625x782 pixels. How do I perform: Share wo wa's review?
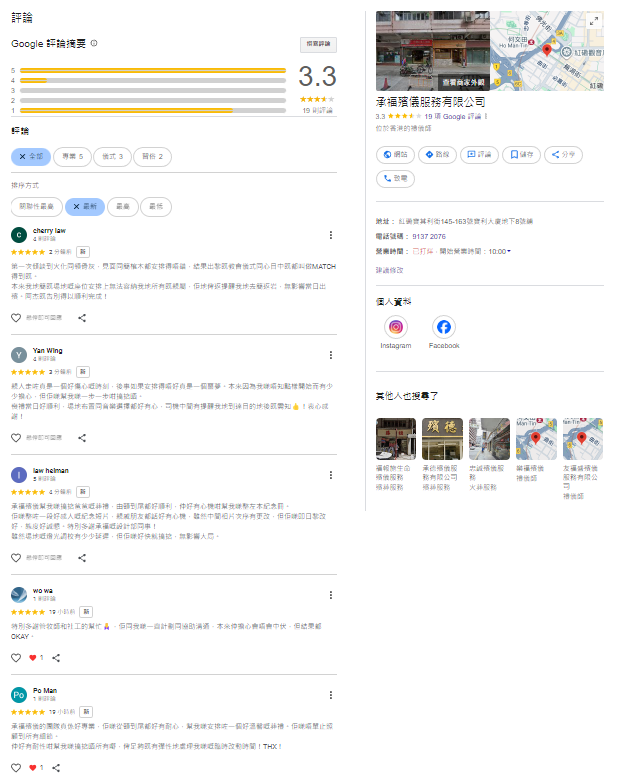[x=56, y=658]
